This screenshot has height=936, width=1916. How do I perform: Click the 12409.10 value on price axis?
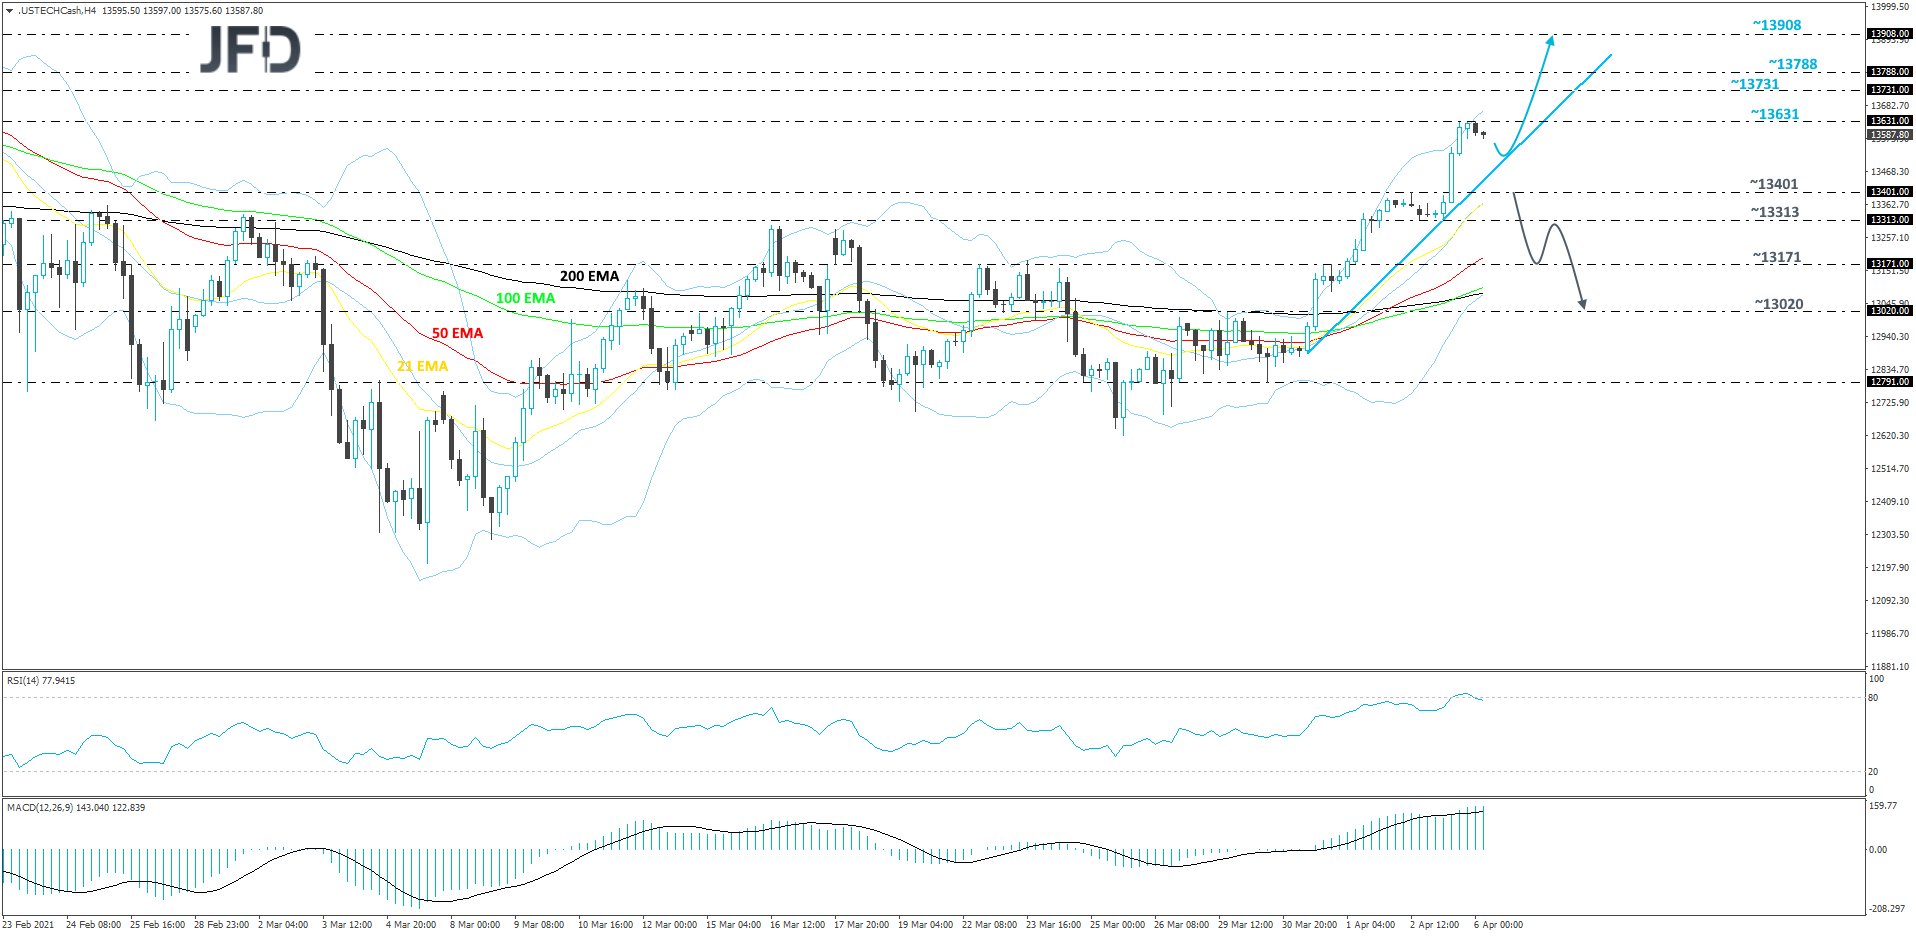tap(1890, 502)
